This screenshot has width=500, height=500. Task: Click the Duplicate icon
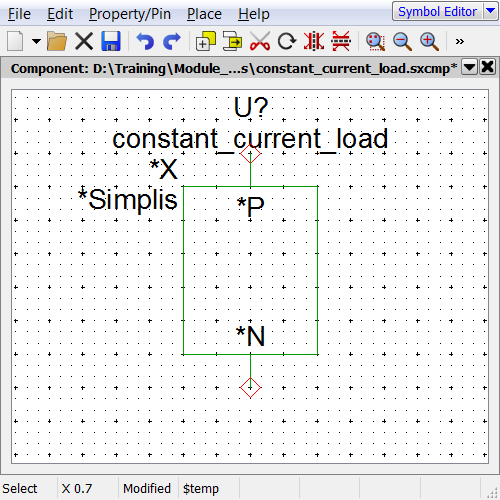pyautogui.click(x=206, y=41)
